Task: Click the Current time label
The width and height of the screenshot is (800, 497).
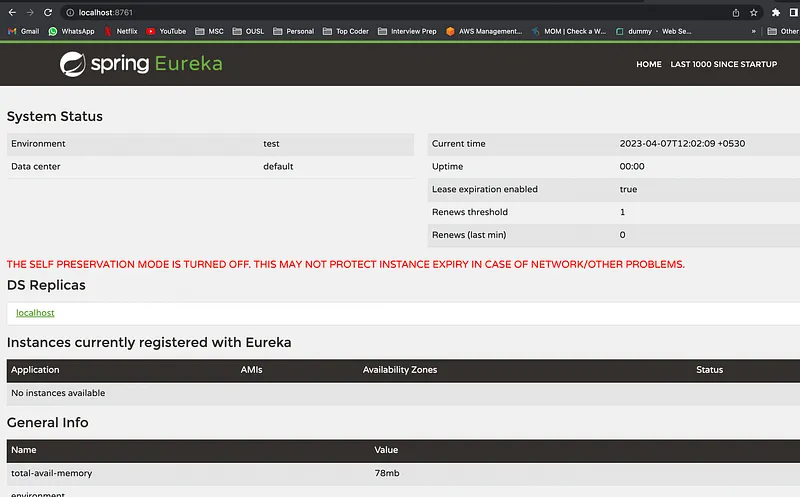Action: 459,144
